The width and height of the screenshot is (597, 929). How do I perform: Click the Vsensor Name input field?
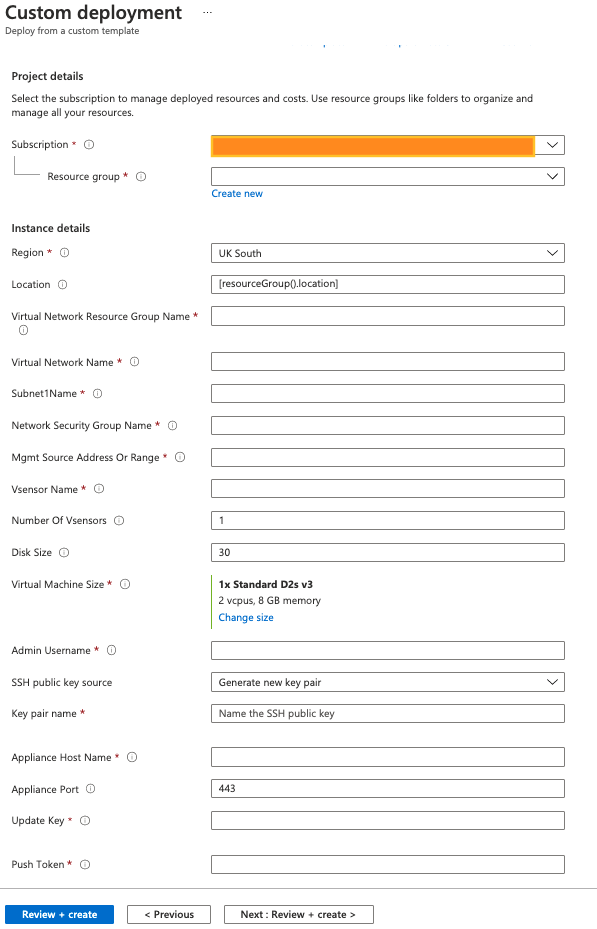(388, 489)
